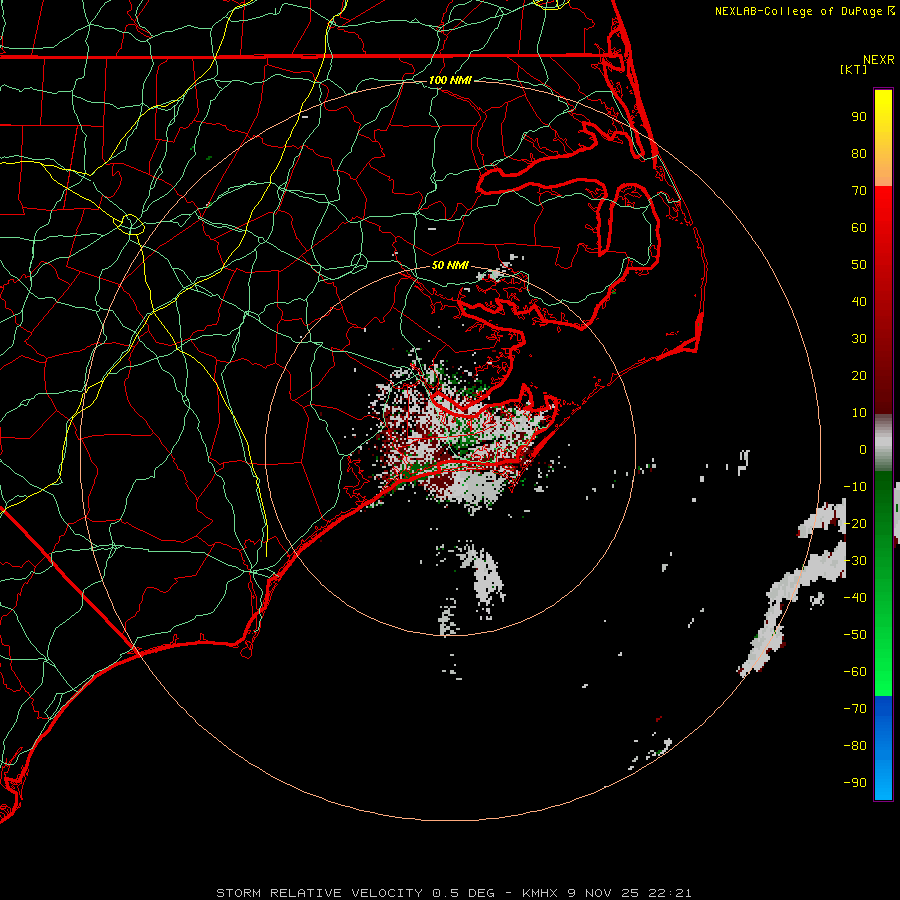This screenshot has width=900, height=900.
Task: Click the 60 knot scale label
Action: (859, 228)
